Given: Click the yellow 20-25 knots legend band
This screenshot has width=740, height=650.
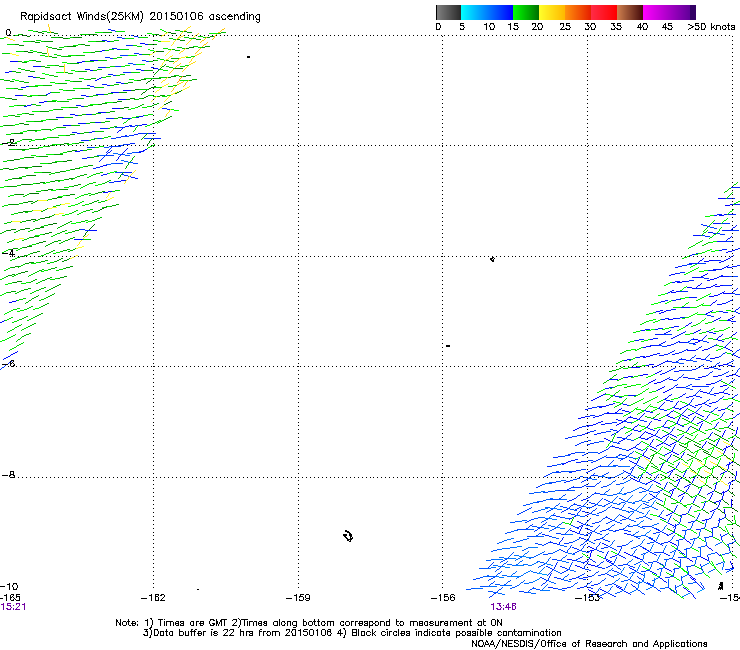Looking at the screenshot, I should (x=552, y=12).
